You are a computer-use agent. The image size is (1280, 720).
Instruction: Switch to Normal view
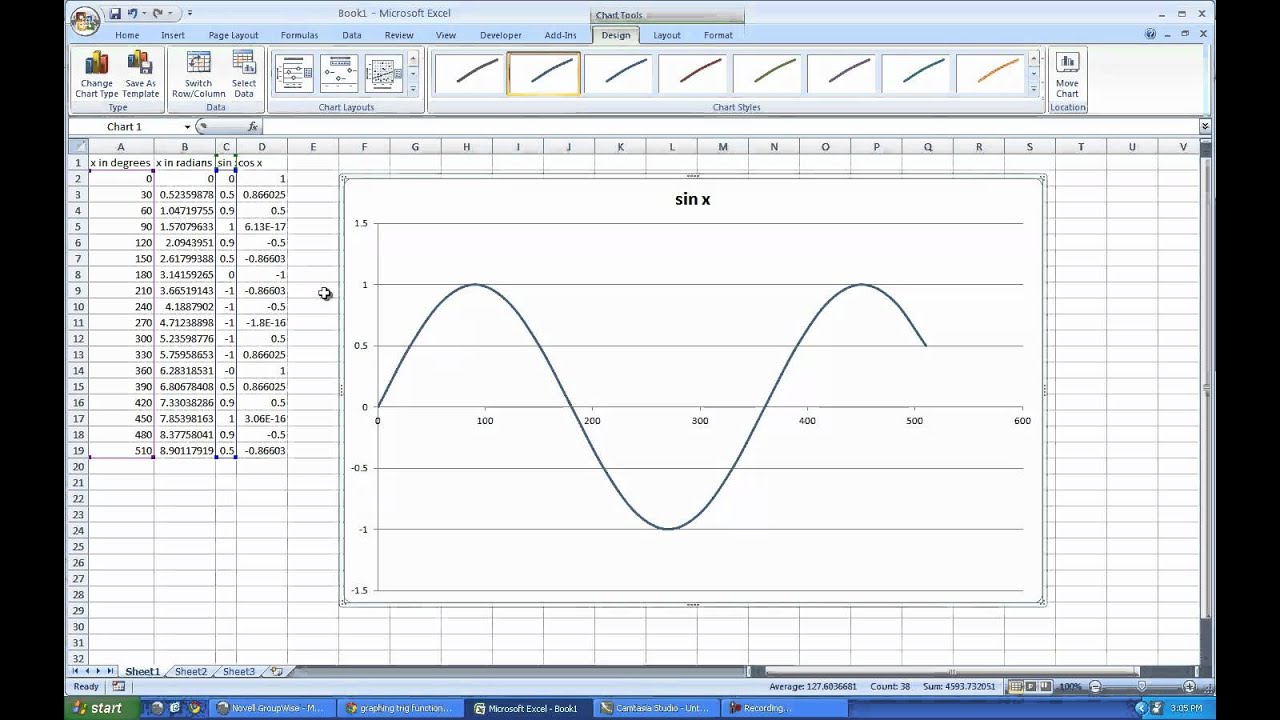pyautogui.click(x=1016, y=686)
